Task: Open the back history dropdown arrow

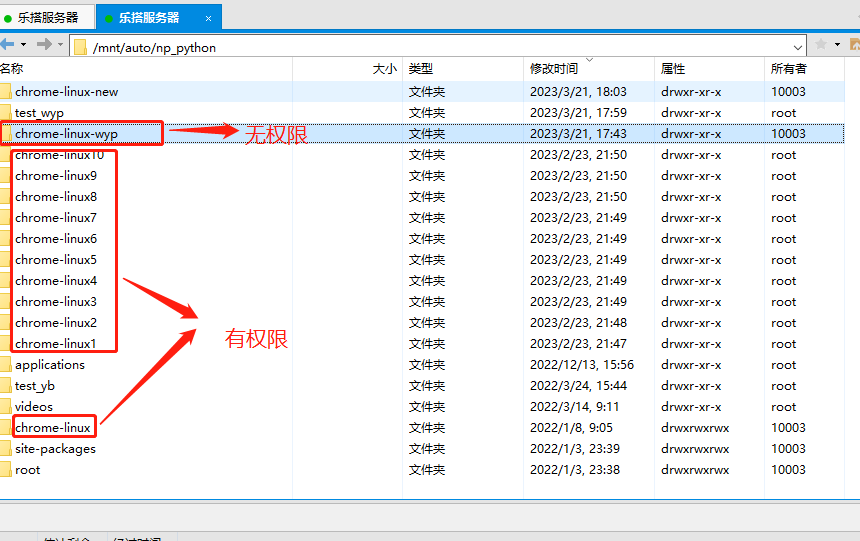Action: click(24, 44)
